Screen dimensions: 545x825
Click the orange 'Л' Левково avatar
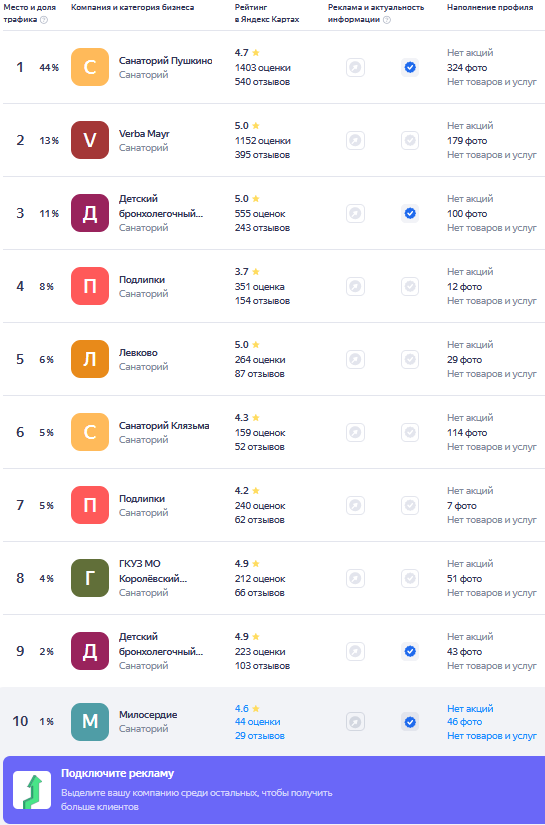90,359
